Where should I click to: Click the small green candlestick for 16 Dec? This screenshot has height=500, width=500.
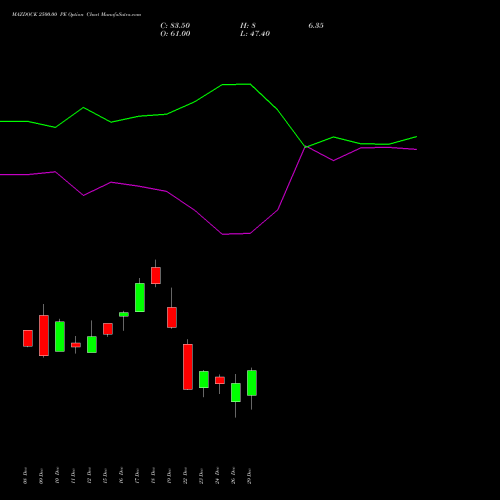(x=124, y=314)
